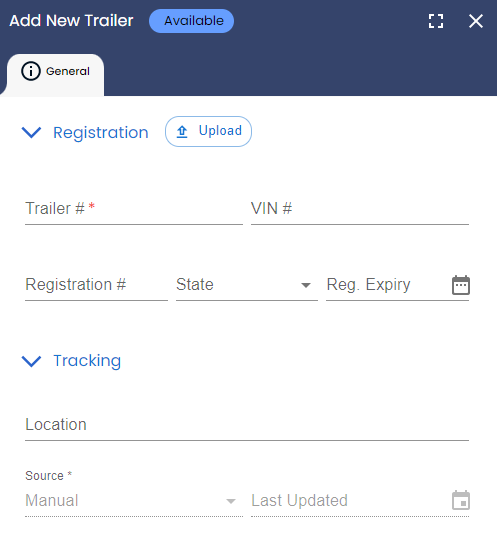Focus the Trailer # input field
This screenshot has height=539, width=497.
tap(134, 209)
